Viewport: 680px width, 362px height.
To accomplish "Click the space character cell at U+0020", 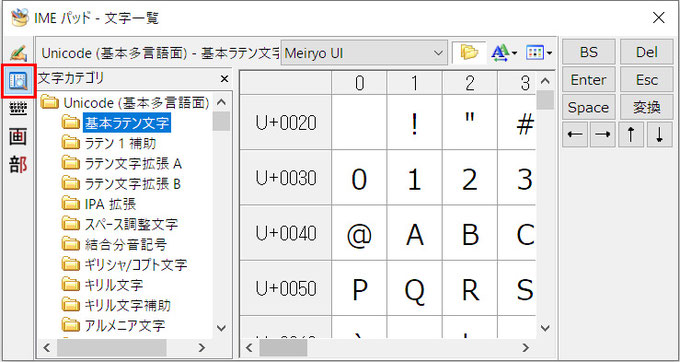I will click(x=359, y=123).
